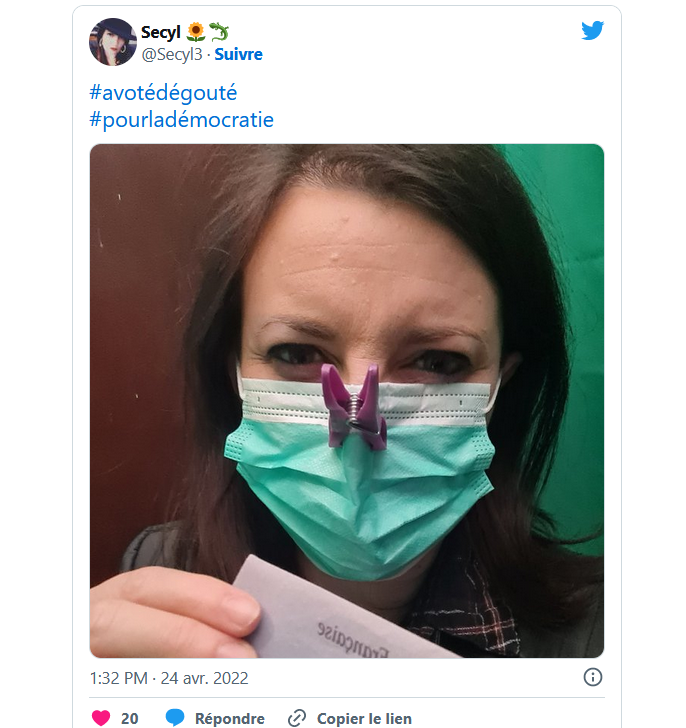Screen dimensions: 686x728
Task: Click the 24 avr. 2022 date
Action: 205,678
